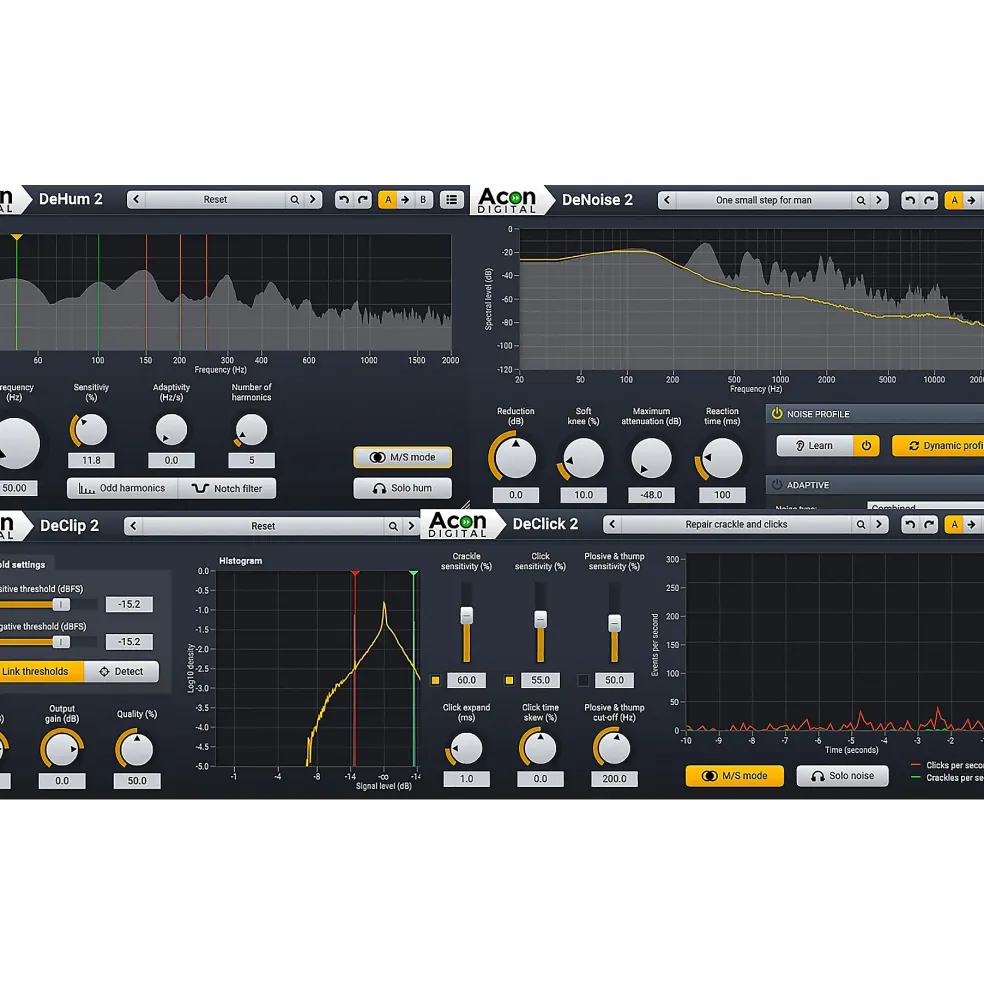Viewport: 984px width, 985px height.
Task: Toggle Solo noise in DeClick 2
Action: point(843,776)
